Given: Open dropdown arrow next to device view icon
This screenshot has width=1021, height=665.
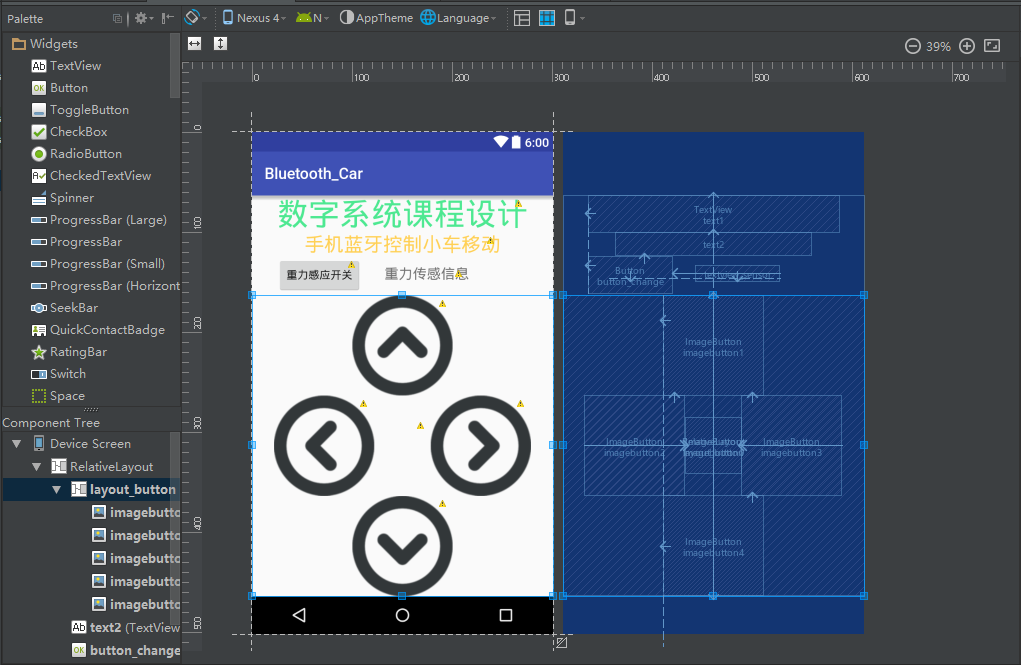Looking at the screenshot, I should tap(582, 18).
